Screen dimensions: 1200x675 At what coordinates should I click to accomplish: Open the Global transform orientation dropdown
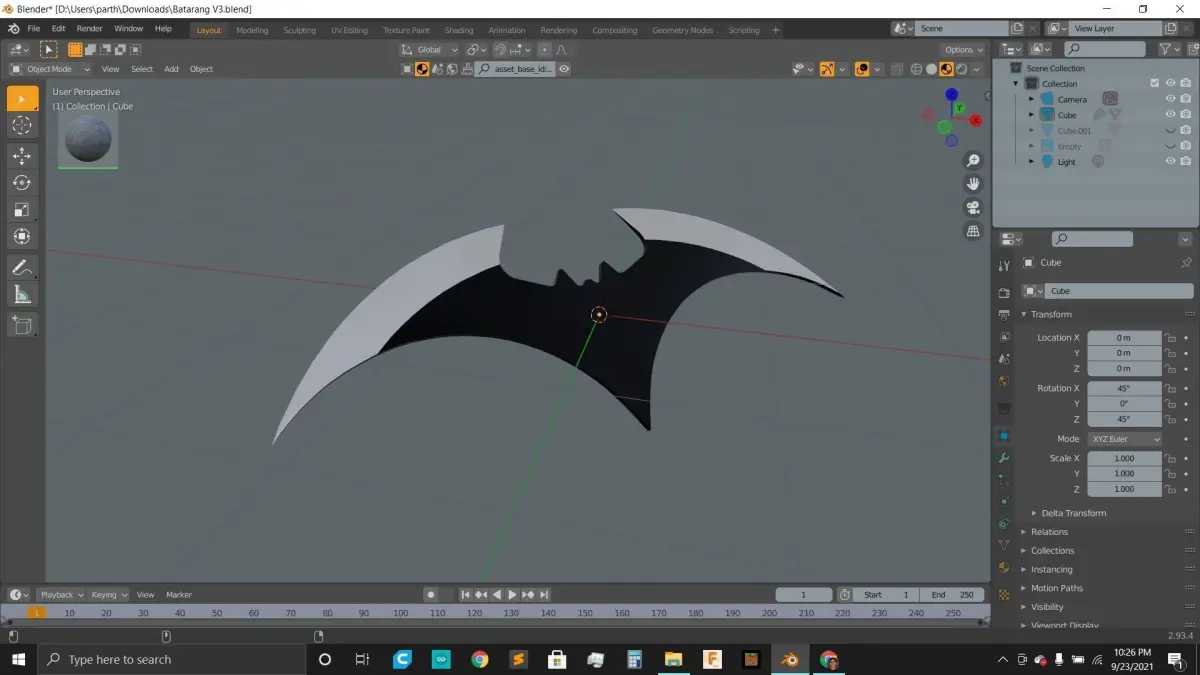429,49
